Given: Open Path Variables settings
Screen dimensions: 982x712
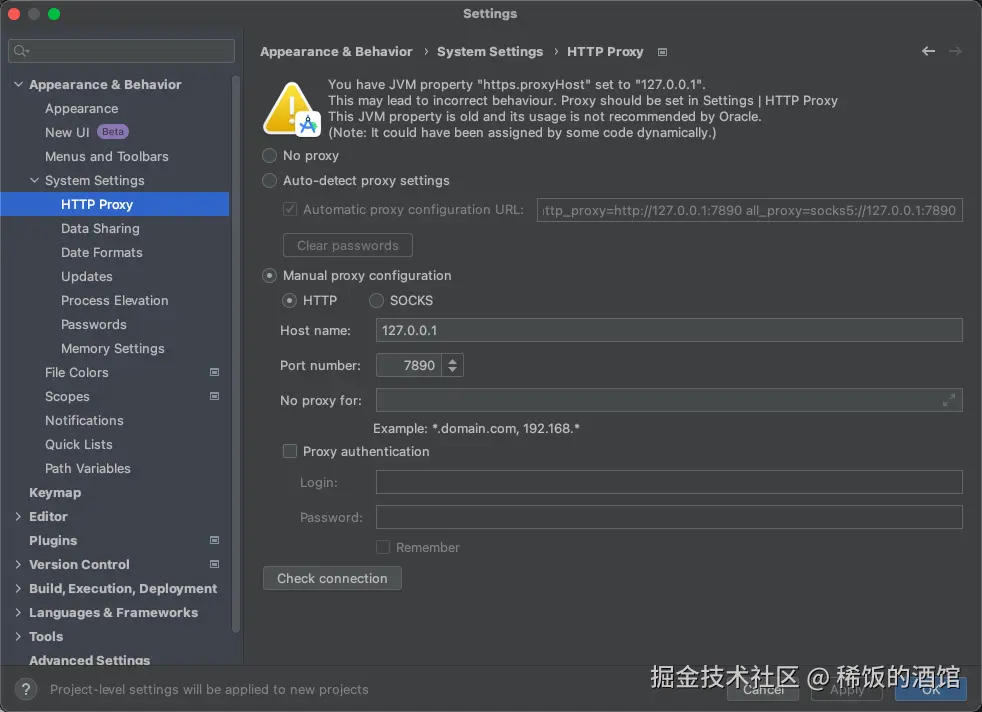Looking at the screenshot, I should [x=88, y=468].
